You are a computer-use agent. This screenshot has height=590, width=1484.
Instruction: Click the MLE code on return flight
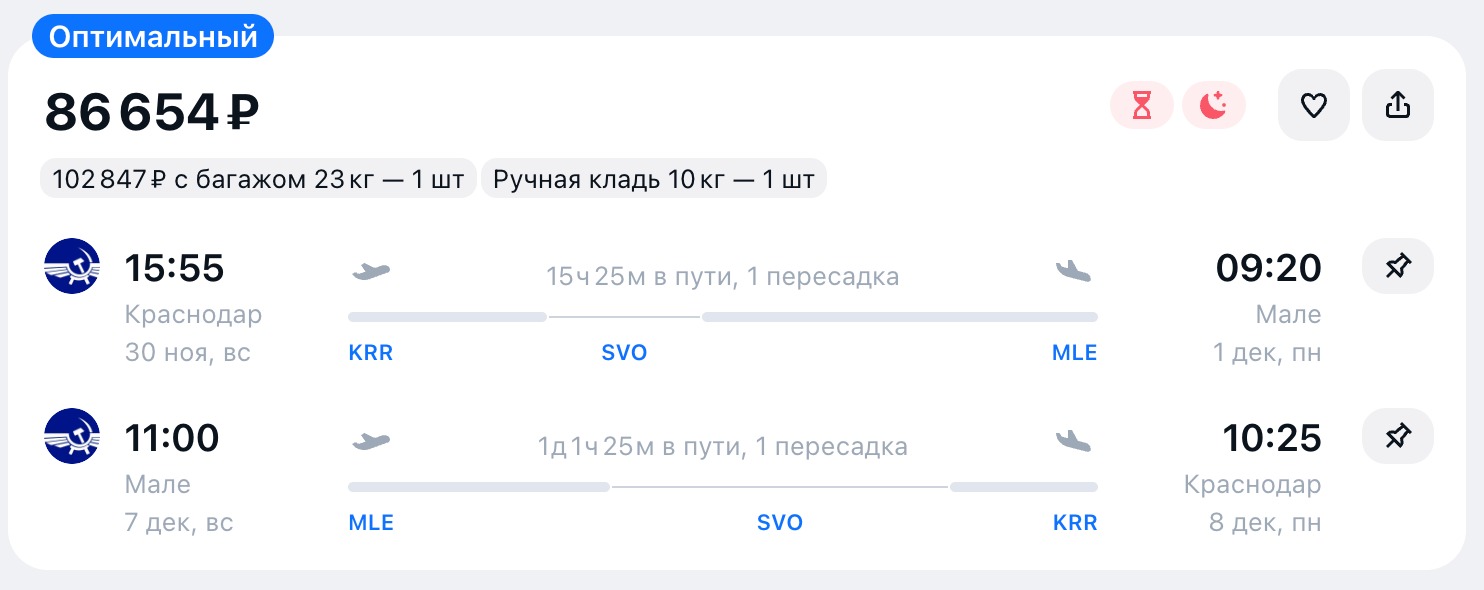point(370,523)
